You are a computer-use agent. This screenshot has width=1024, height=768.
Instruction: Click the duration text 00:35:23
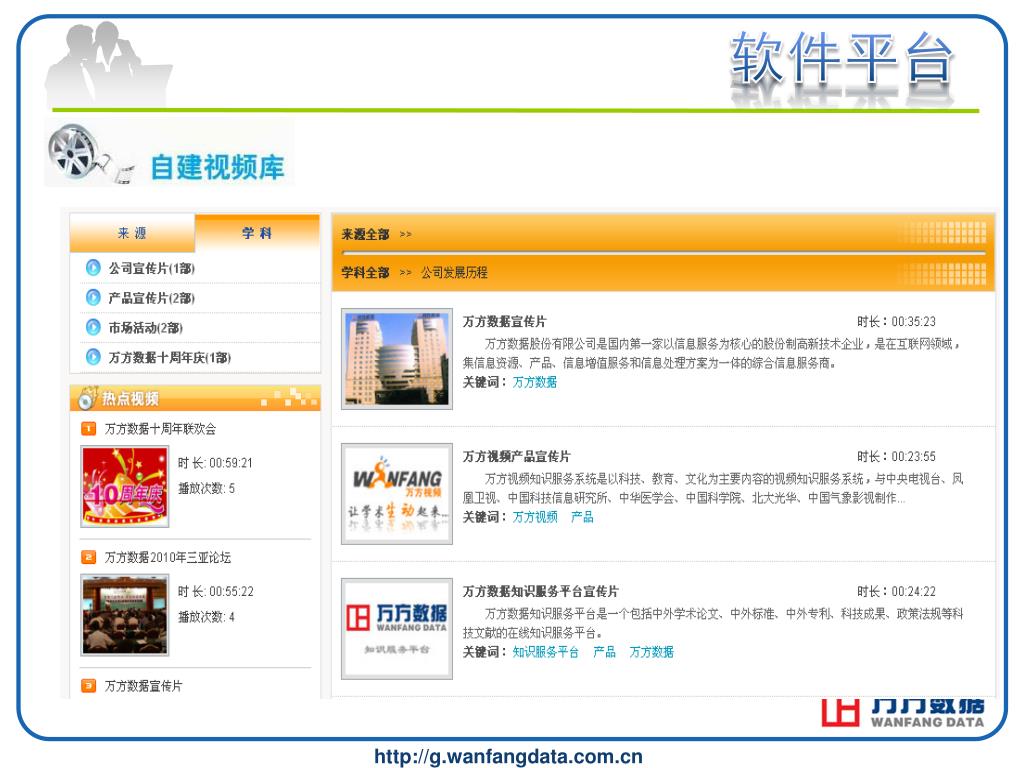point(913,321)
